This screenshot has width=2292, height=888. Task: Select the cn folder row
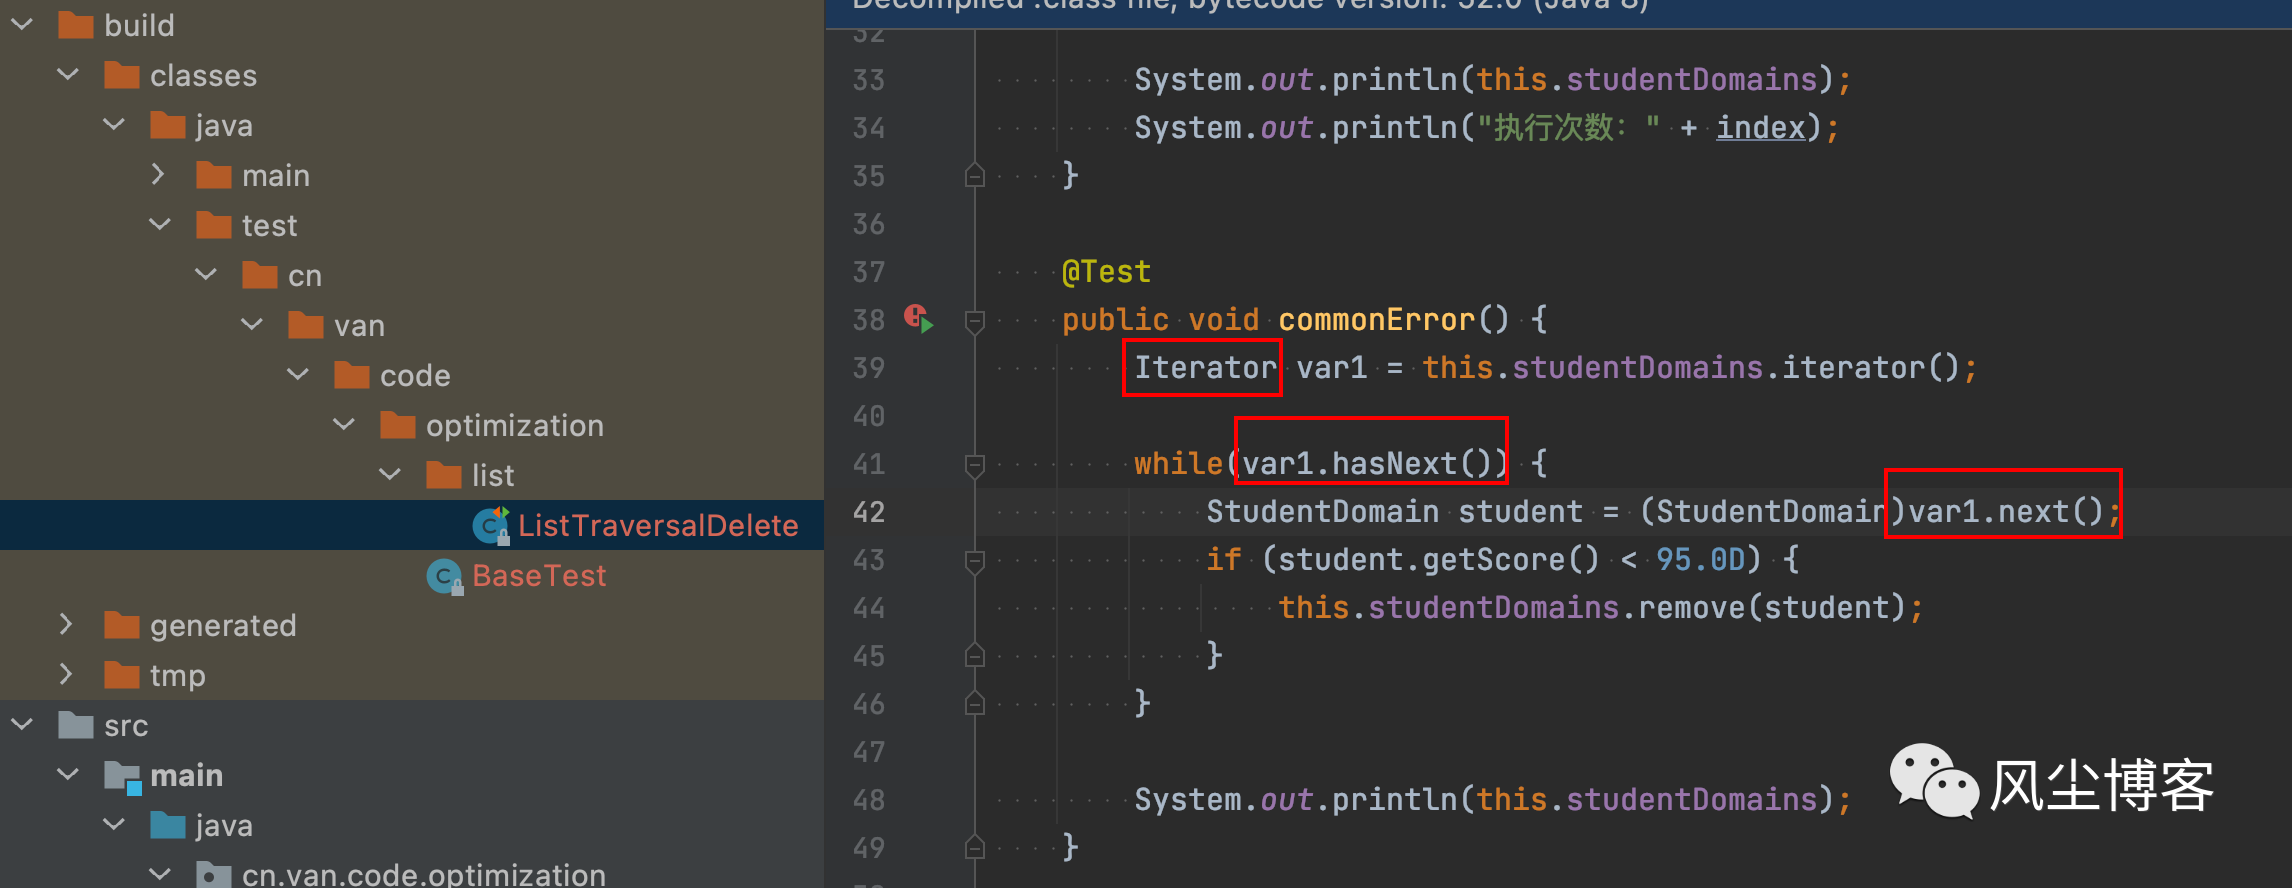[412, 275]
